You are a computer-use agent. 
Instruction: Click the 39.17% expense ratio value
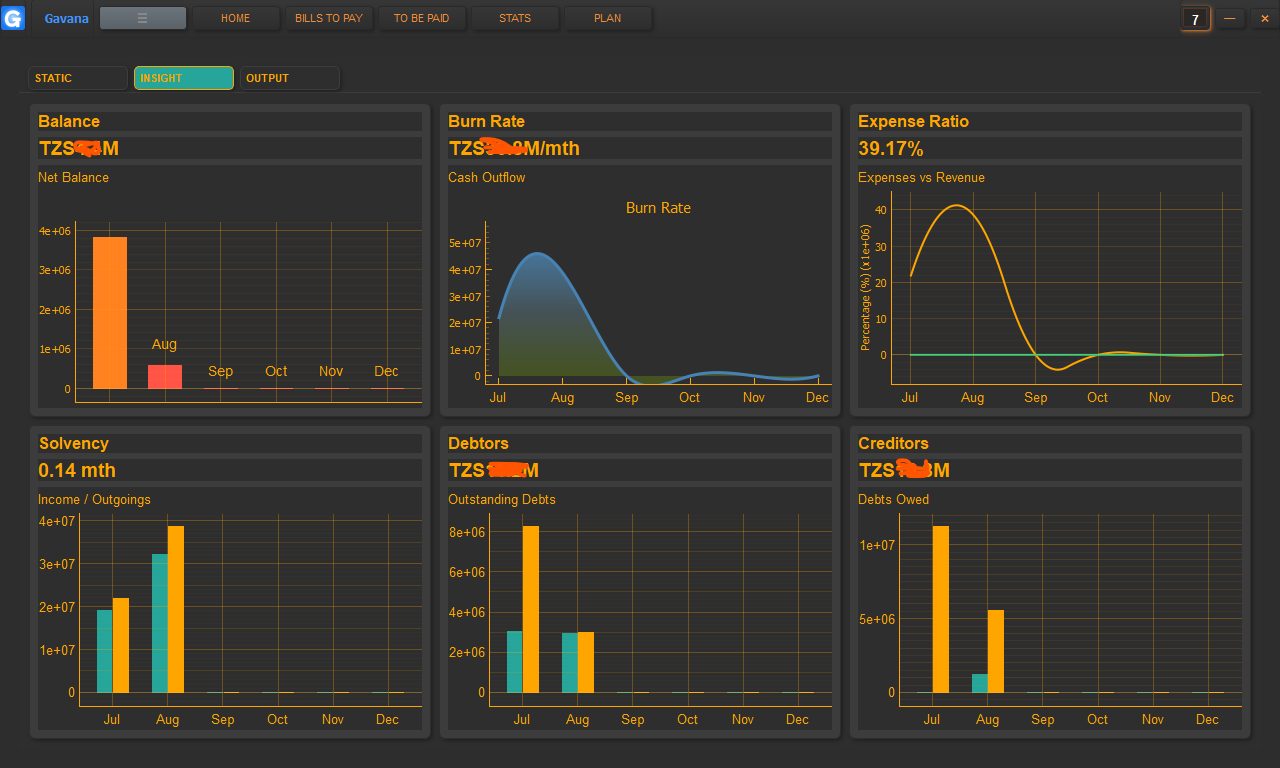point(891,149)
